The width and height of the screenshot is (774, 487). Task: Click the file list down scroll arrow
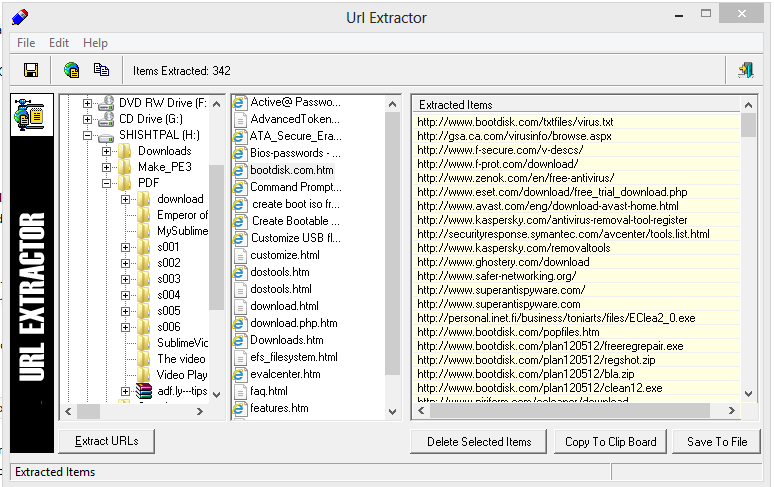coord(392,412)
